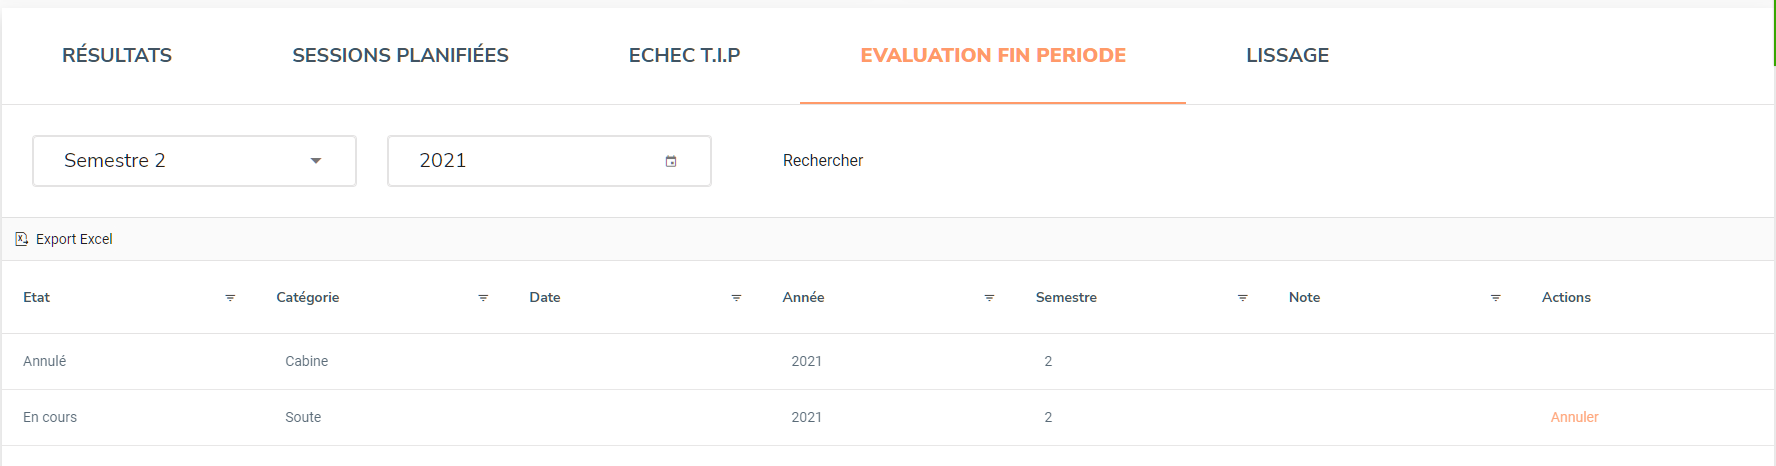1776x466 pixels.
Task: Open the Date column filter icon
Action: coord(736,298)
